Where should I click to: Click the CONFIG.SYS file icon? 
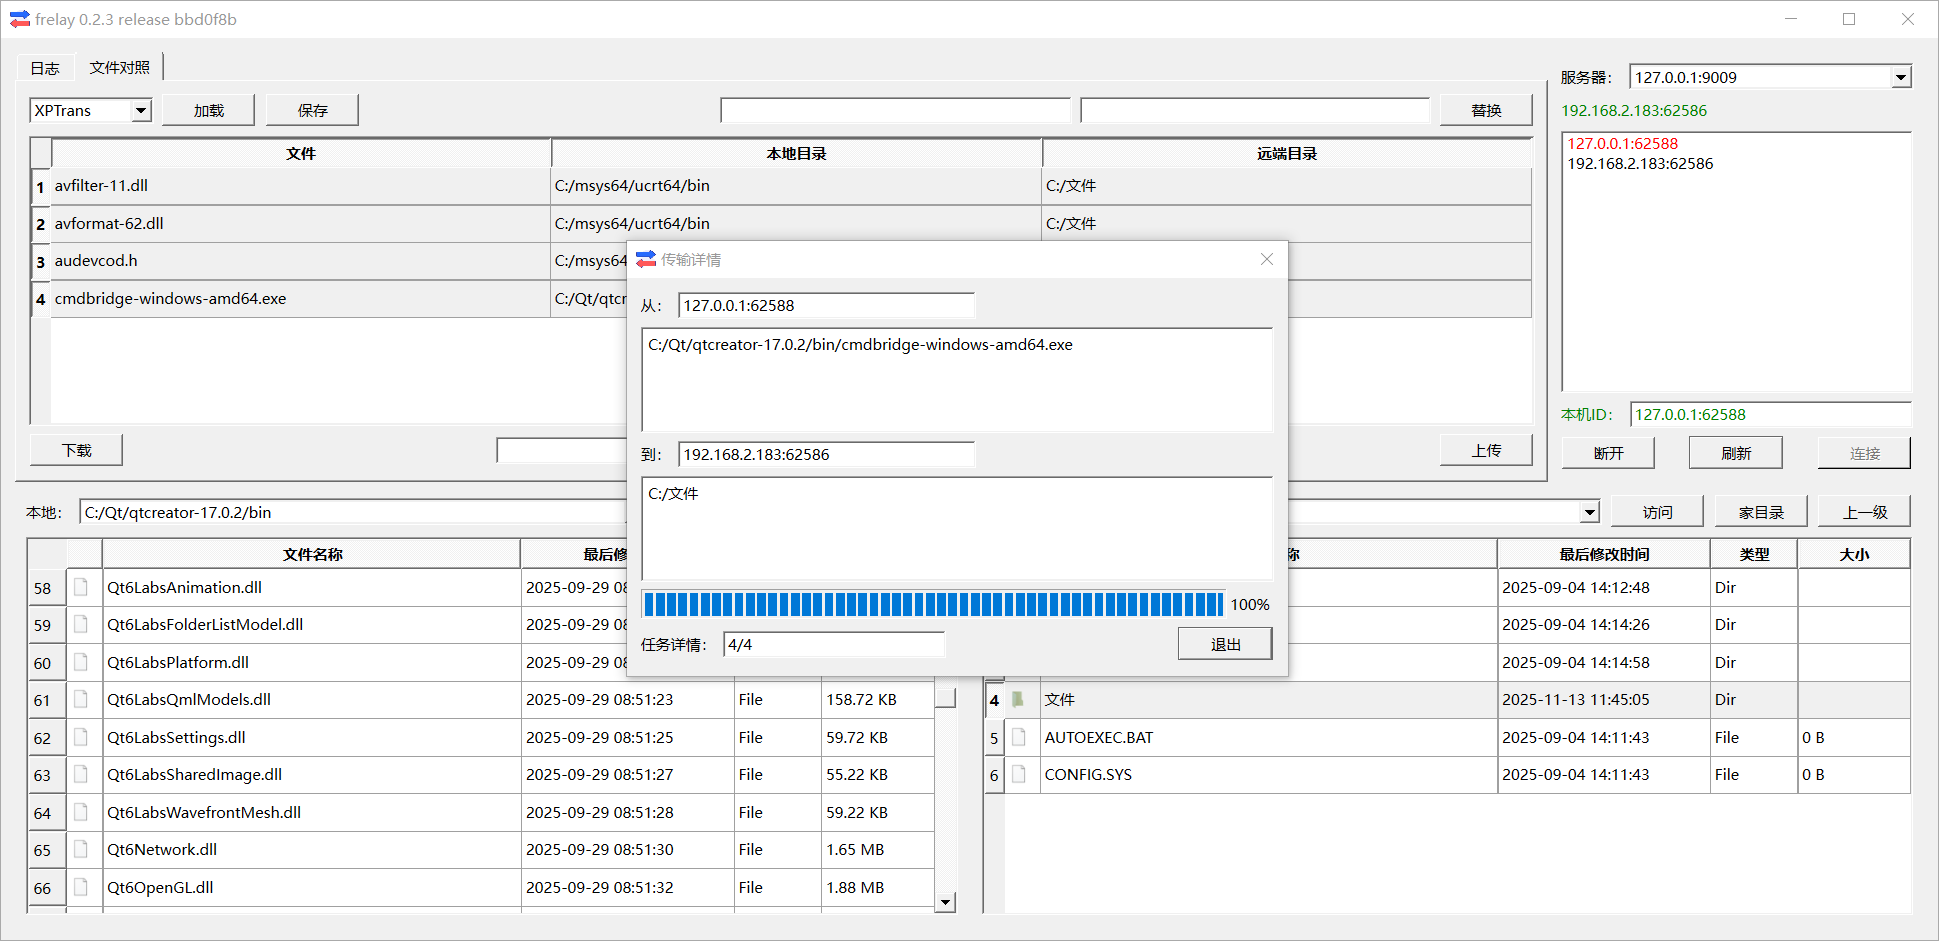click(1019, 774)
